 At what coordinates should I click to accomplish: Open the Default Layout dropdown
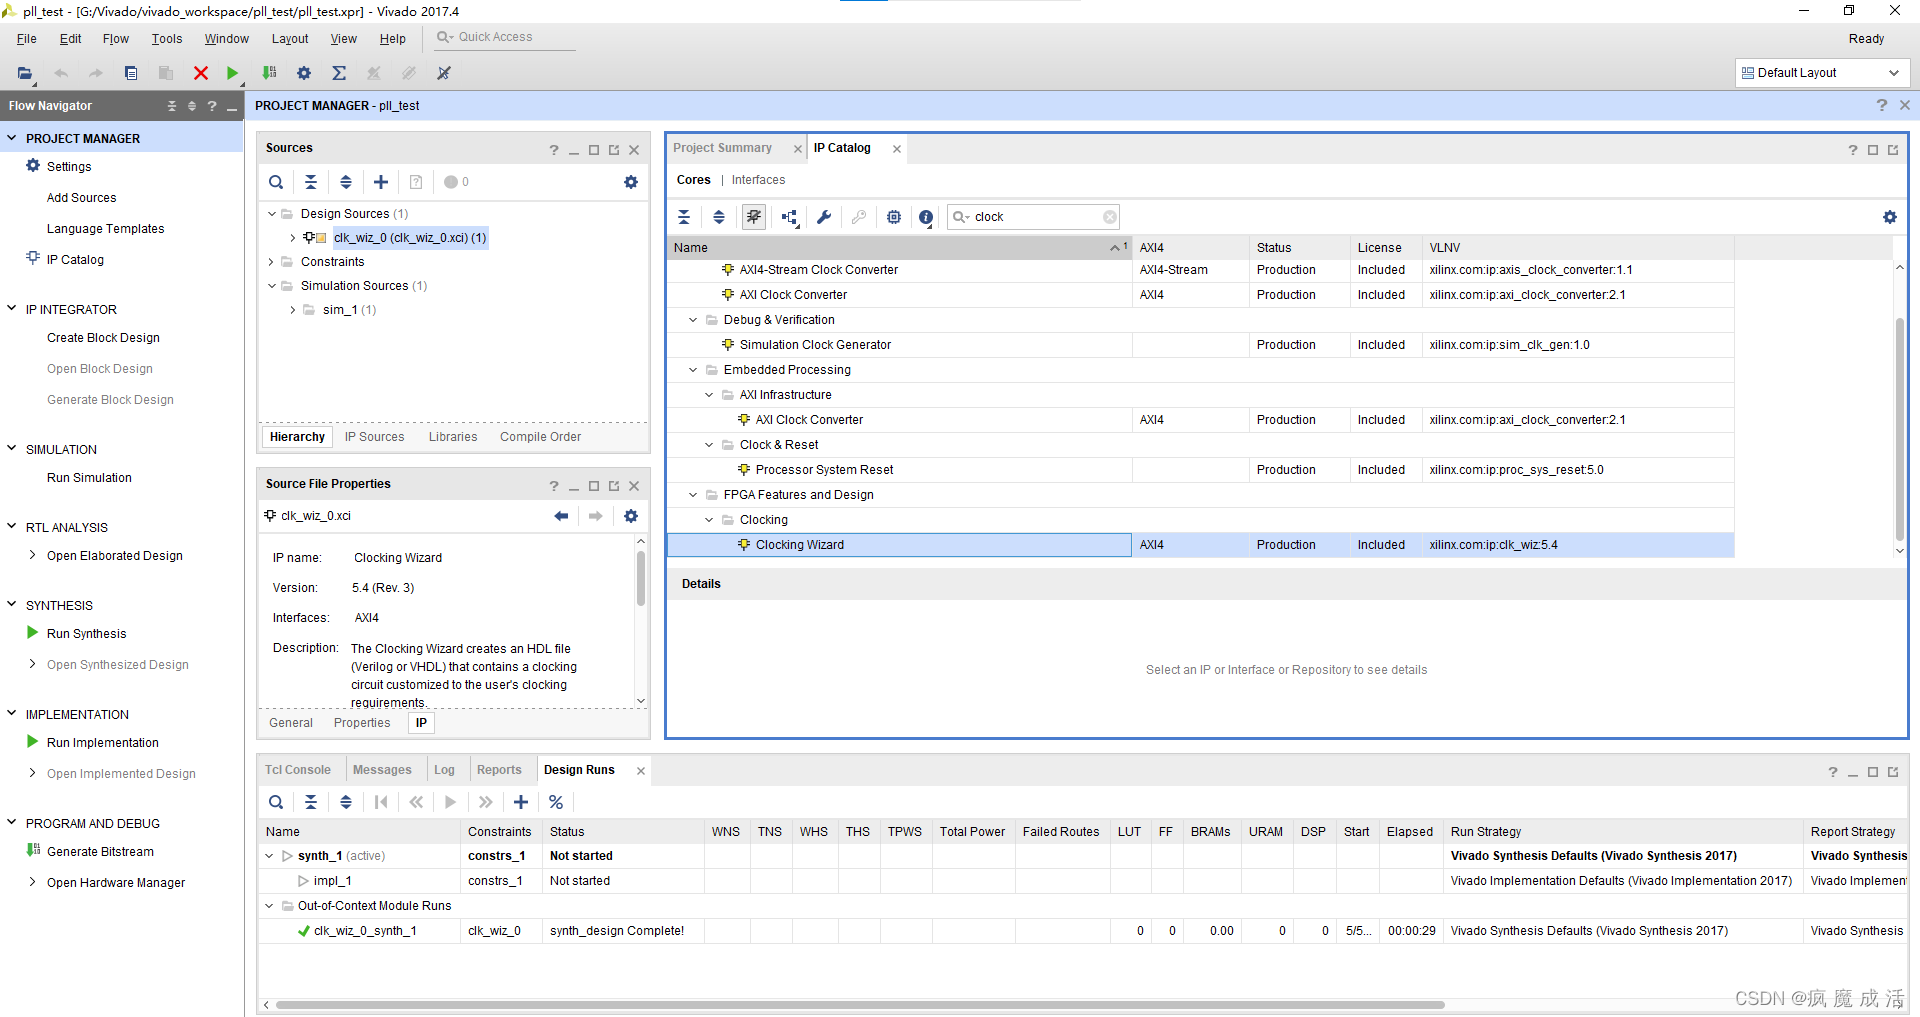(1822, 73)
